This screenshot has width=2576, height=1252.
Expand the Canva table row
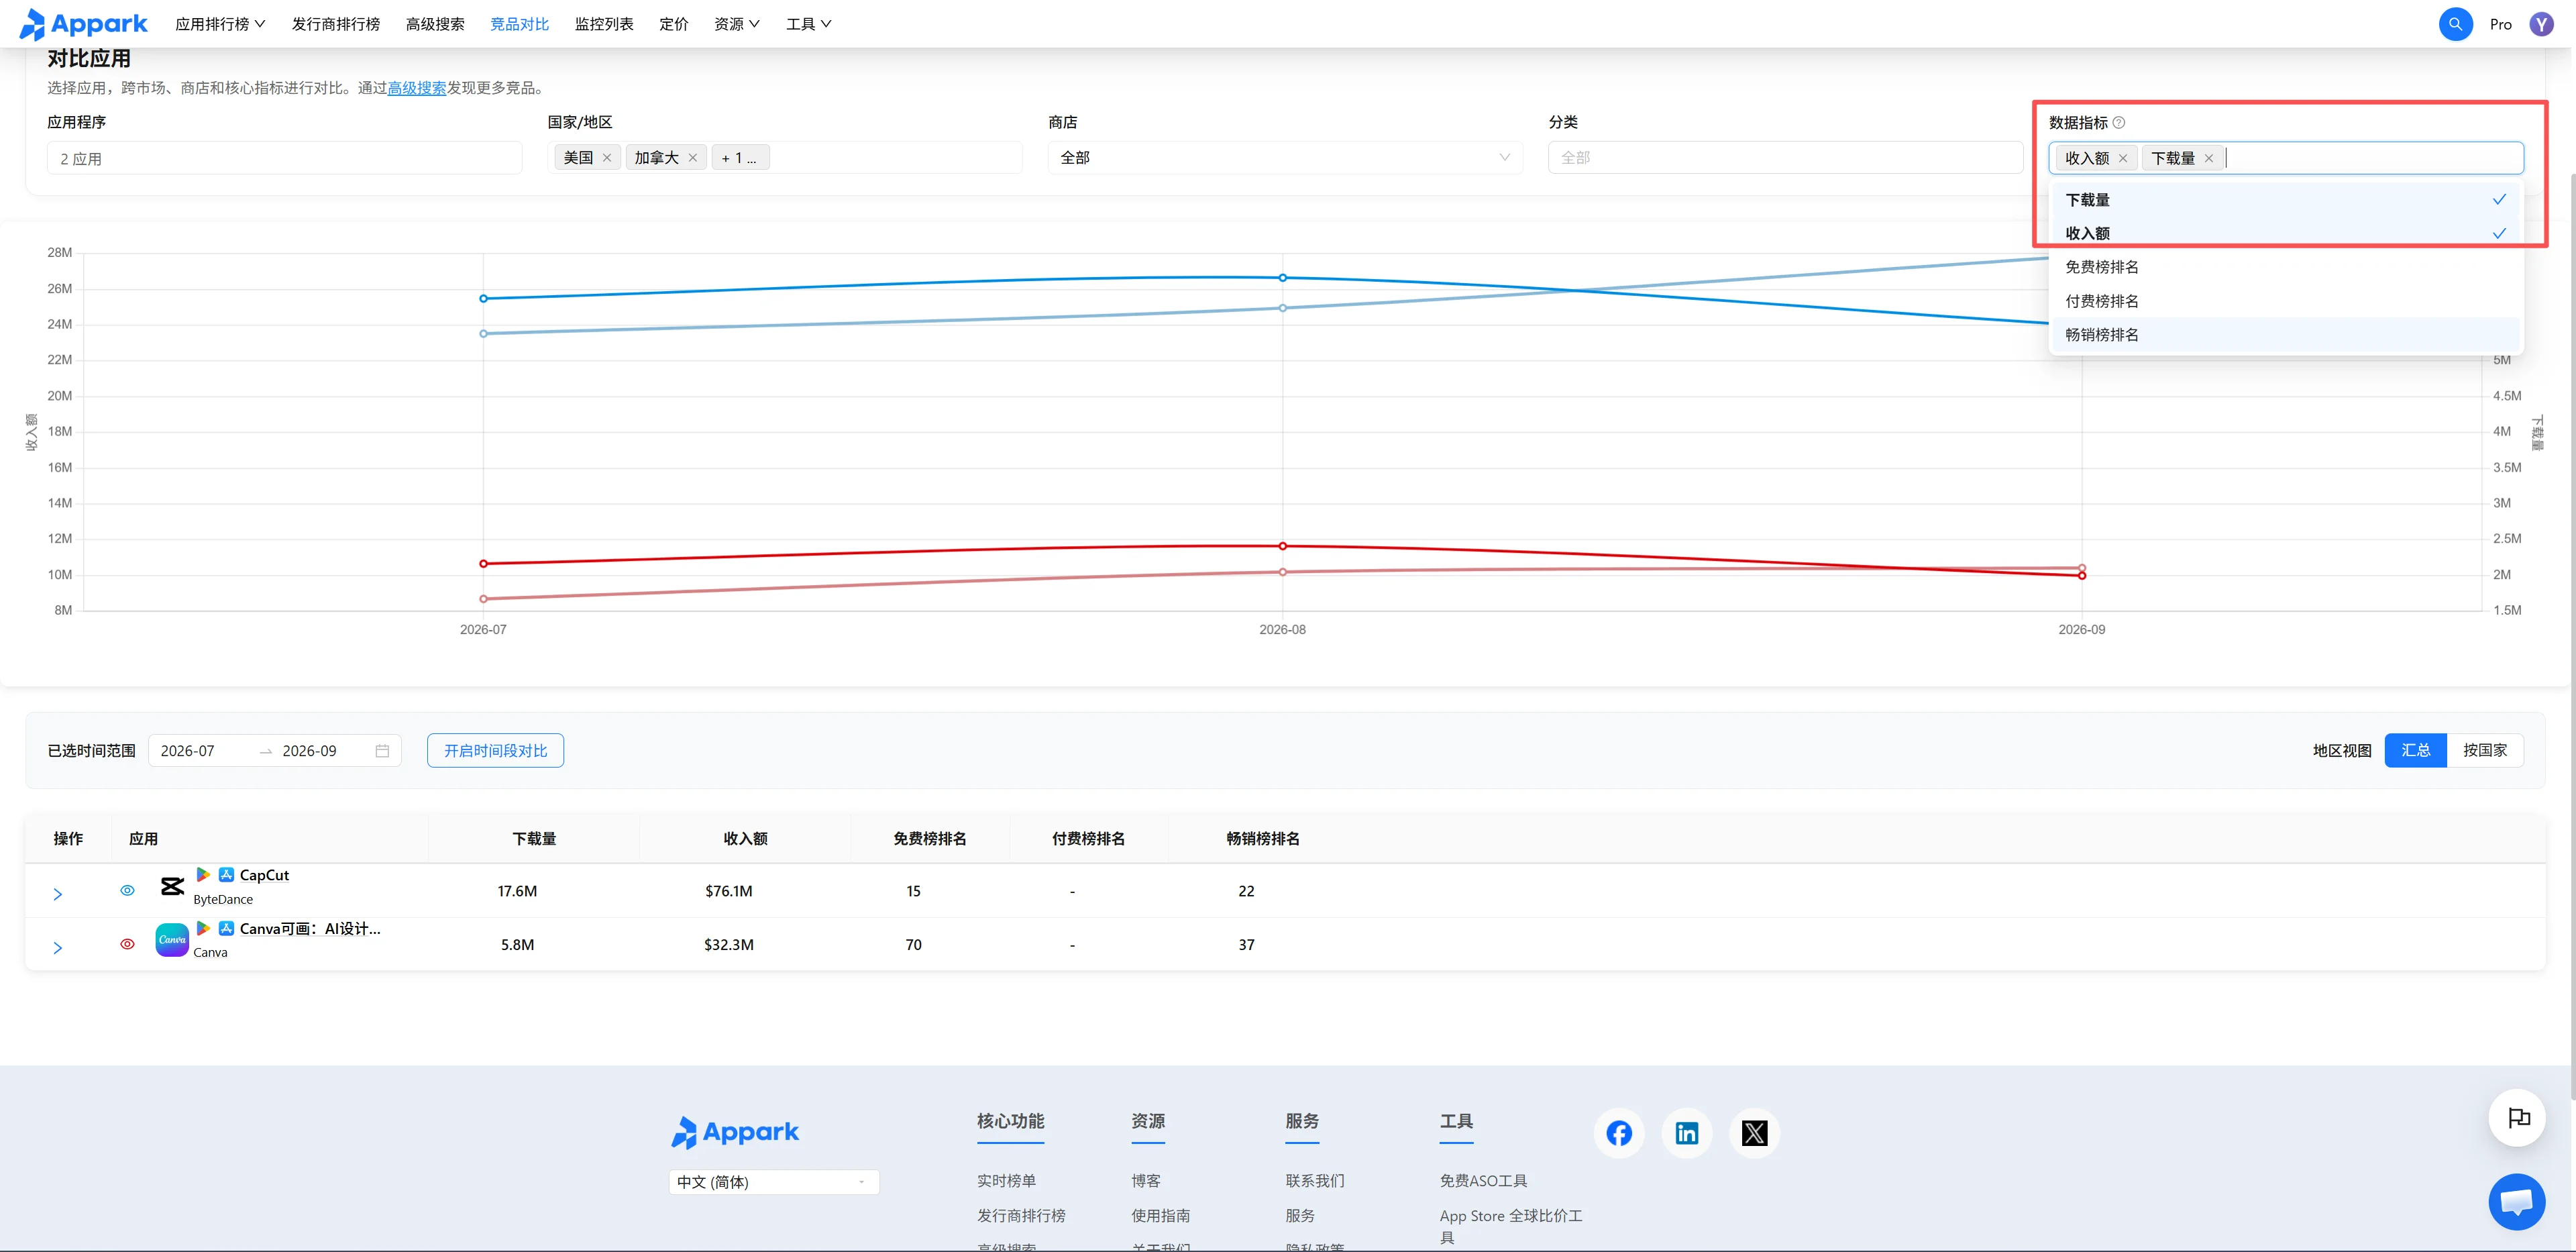click(x=57, y=948)
